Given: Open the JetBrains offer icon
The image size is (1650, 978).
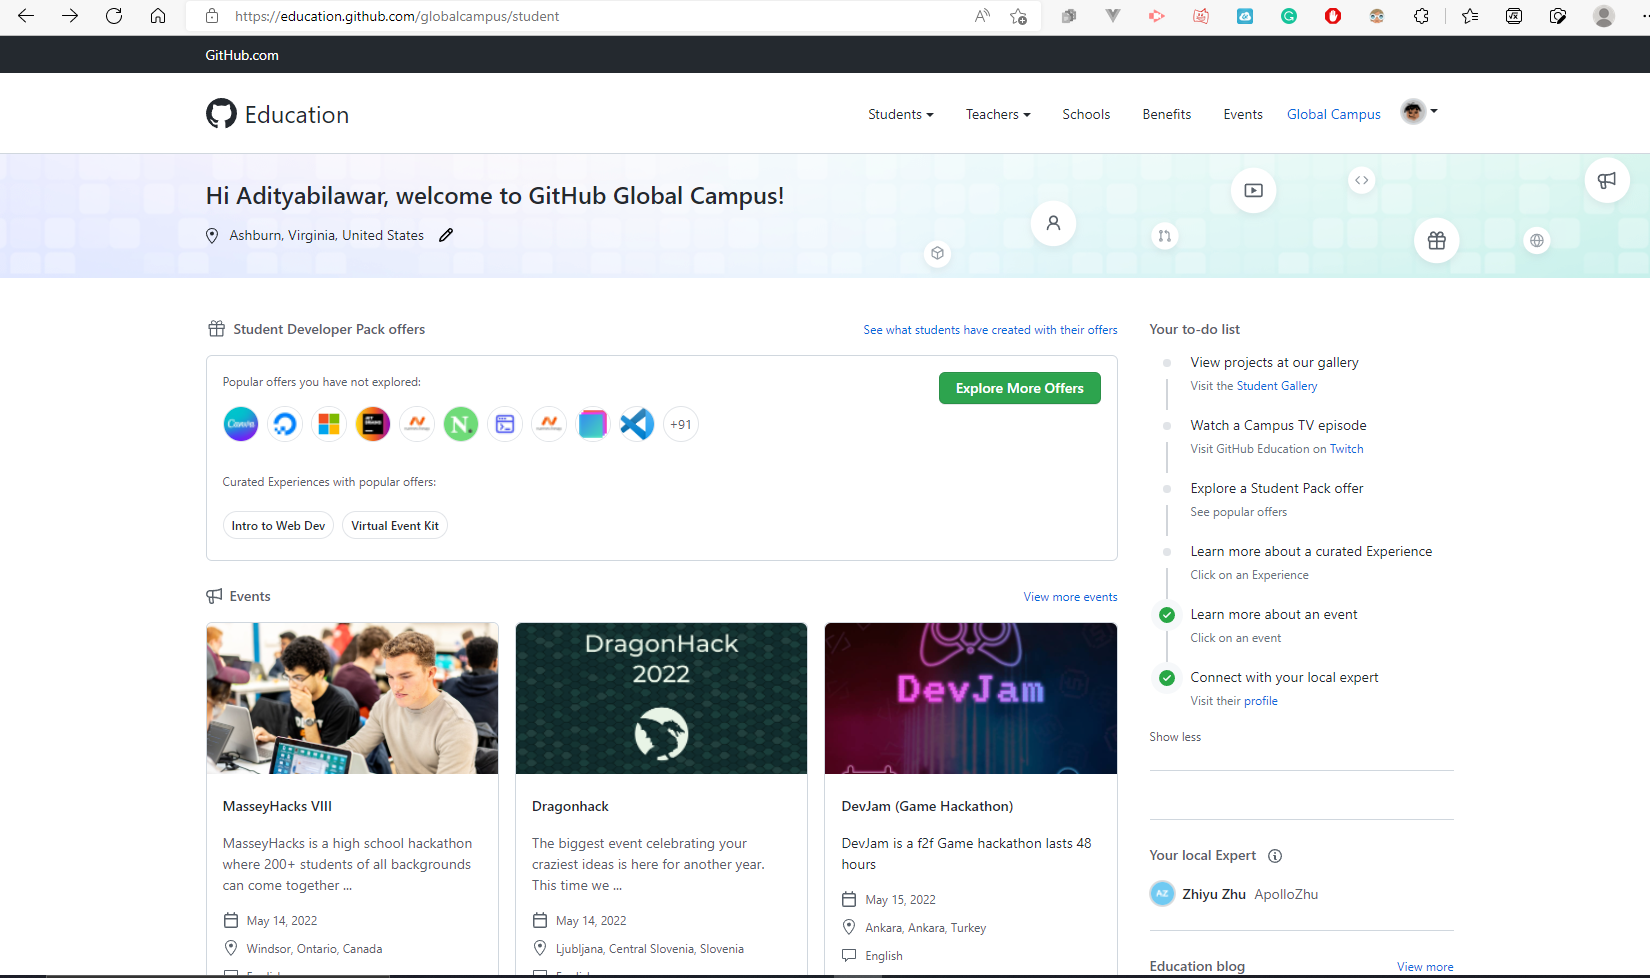Looking at the screenshot, I should 373,424.
